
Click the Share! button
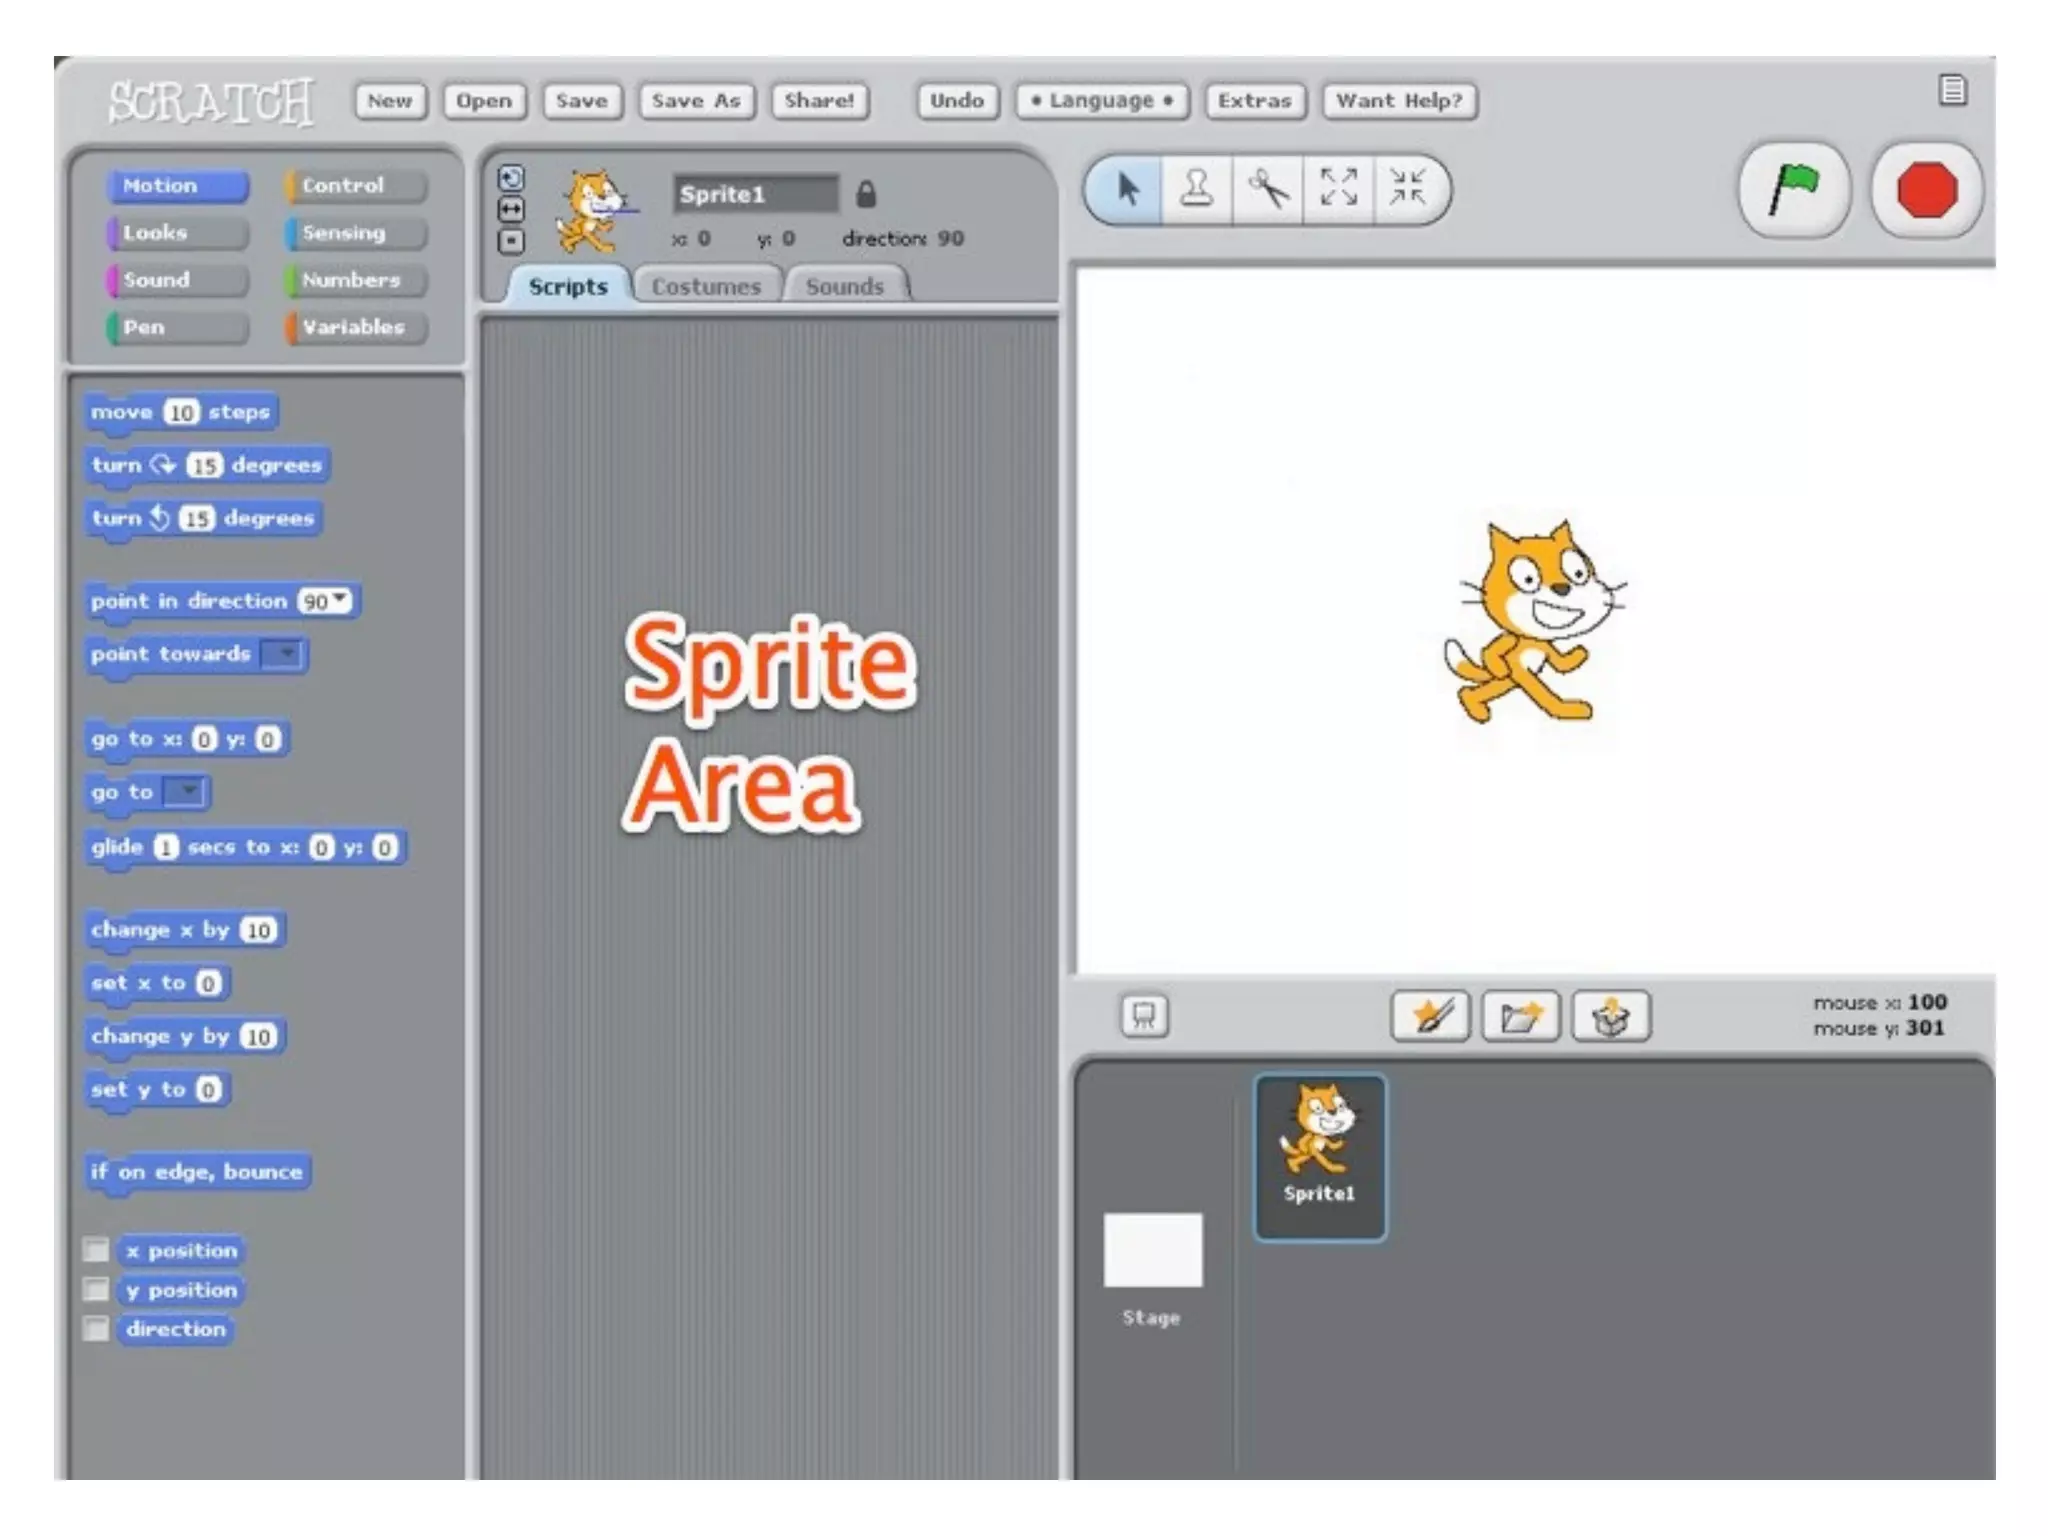(820, 101)
